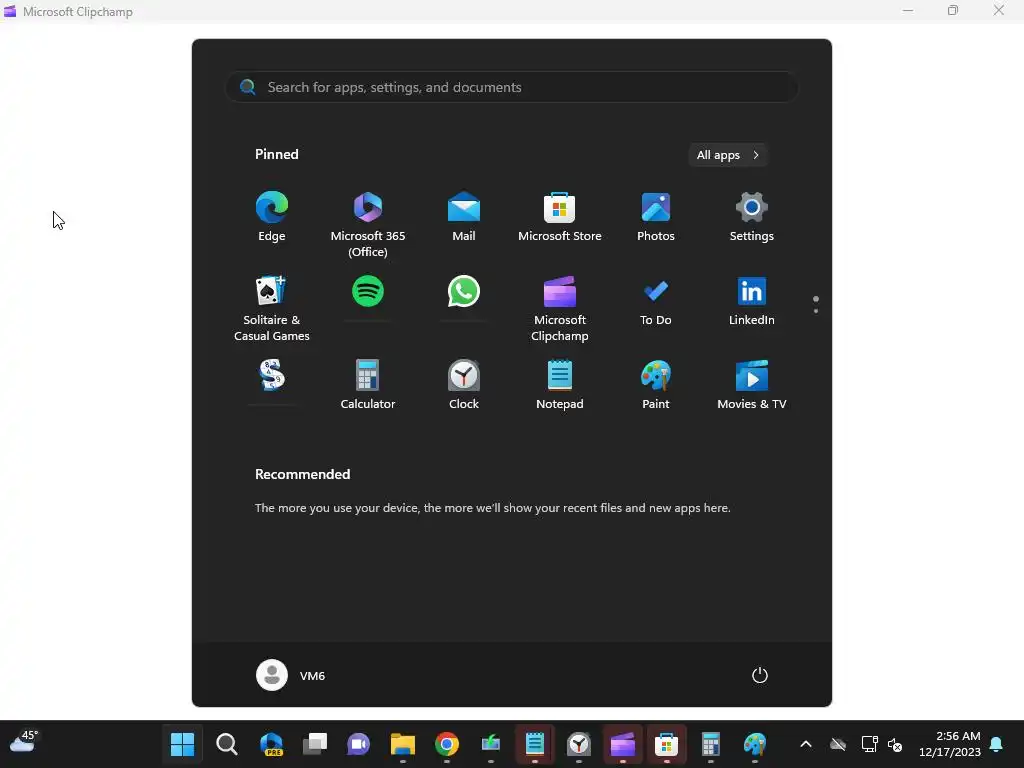Click the Start menu search field
The image size is (1024, 768).
point(512,87)
